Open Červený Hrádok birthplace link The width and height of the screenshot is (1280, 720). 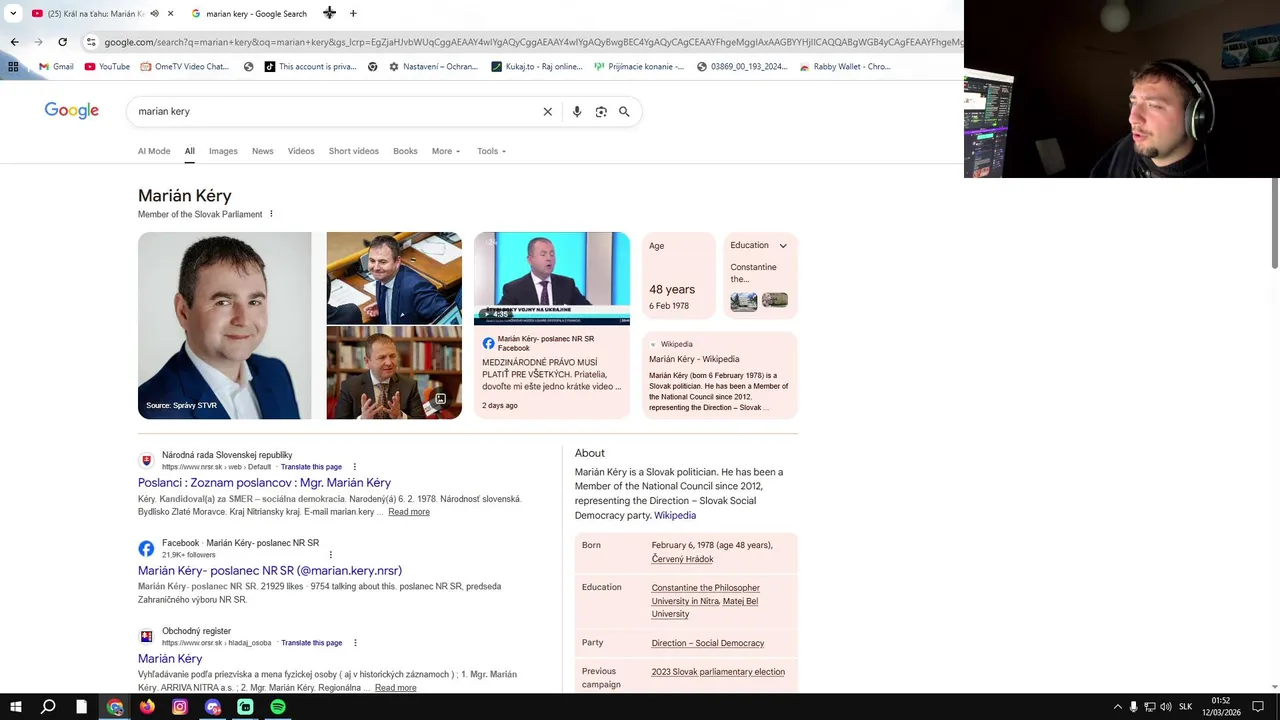point(682,559)
